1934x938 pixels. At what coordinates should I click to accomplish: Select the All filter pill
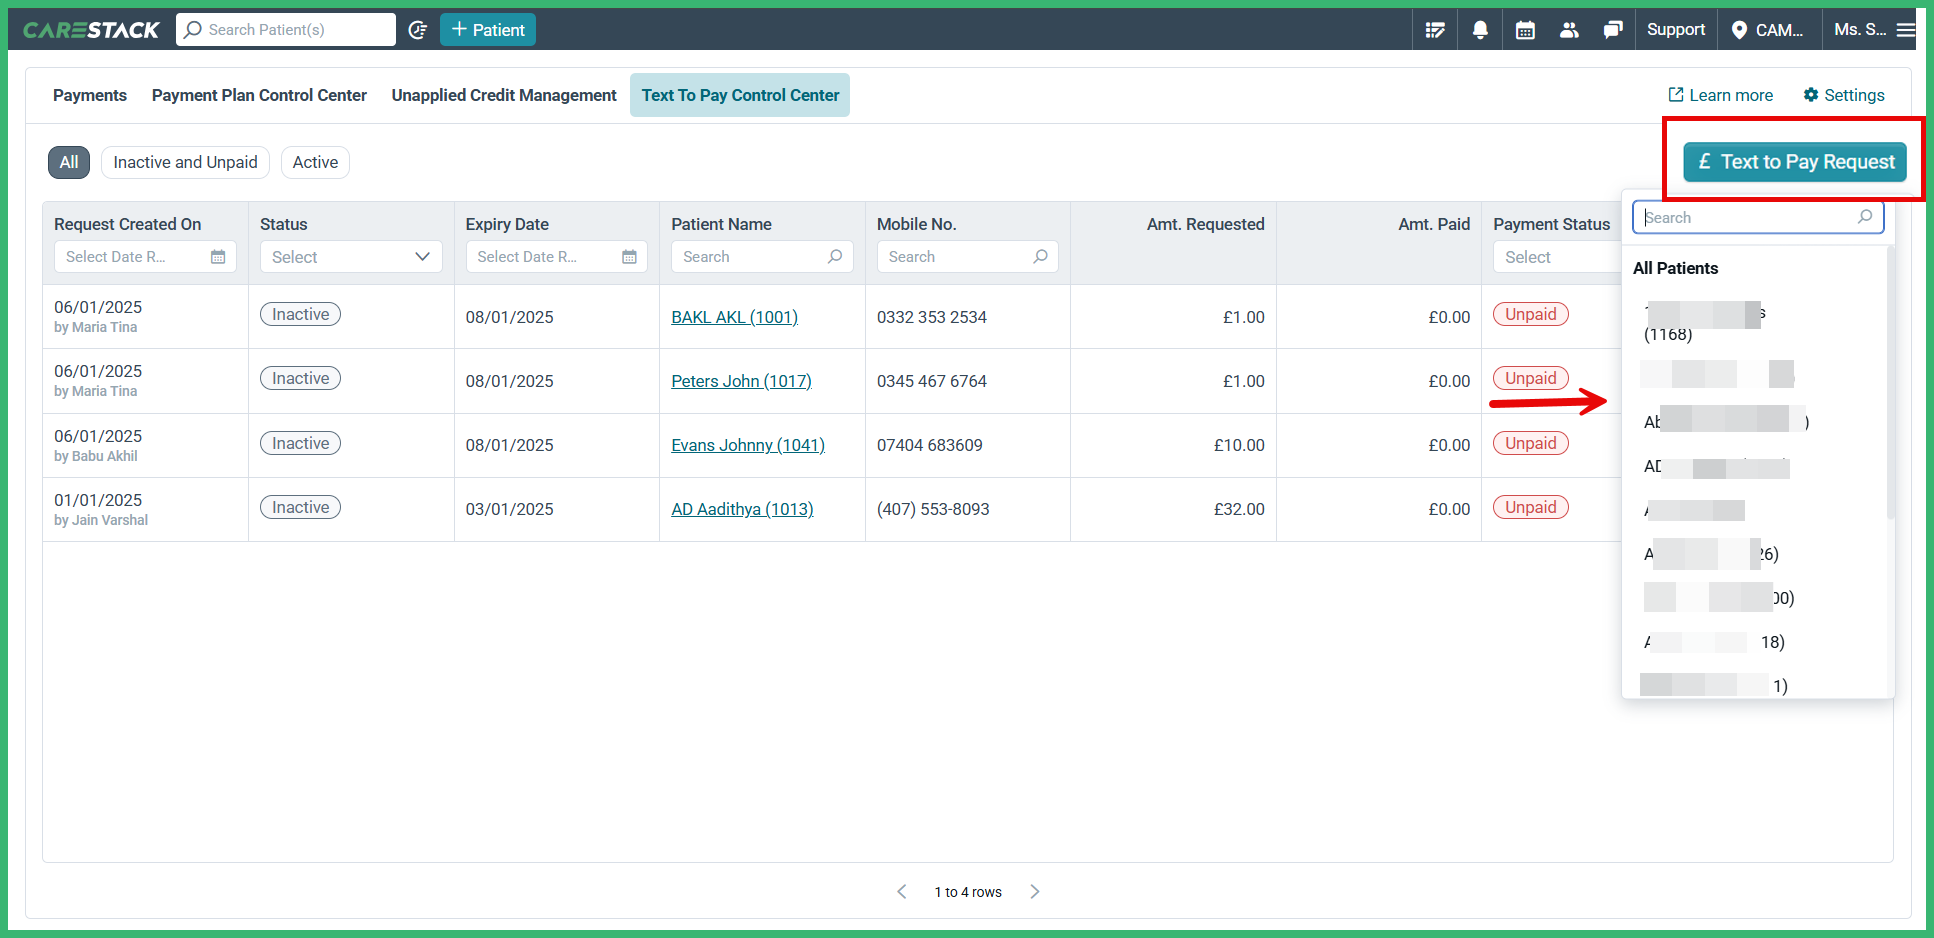(x=69, y=161)
